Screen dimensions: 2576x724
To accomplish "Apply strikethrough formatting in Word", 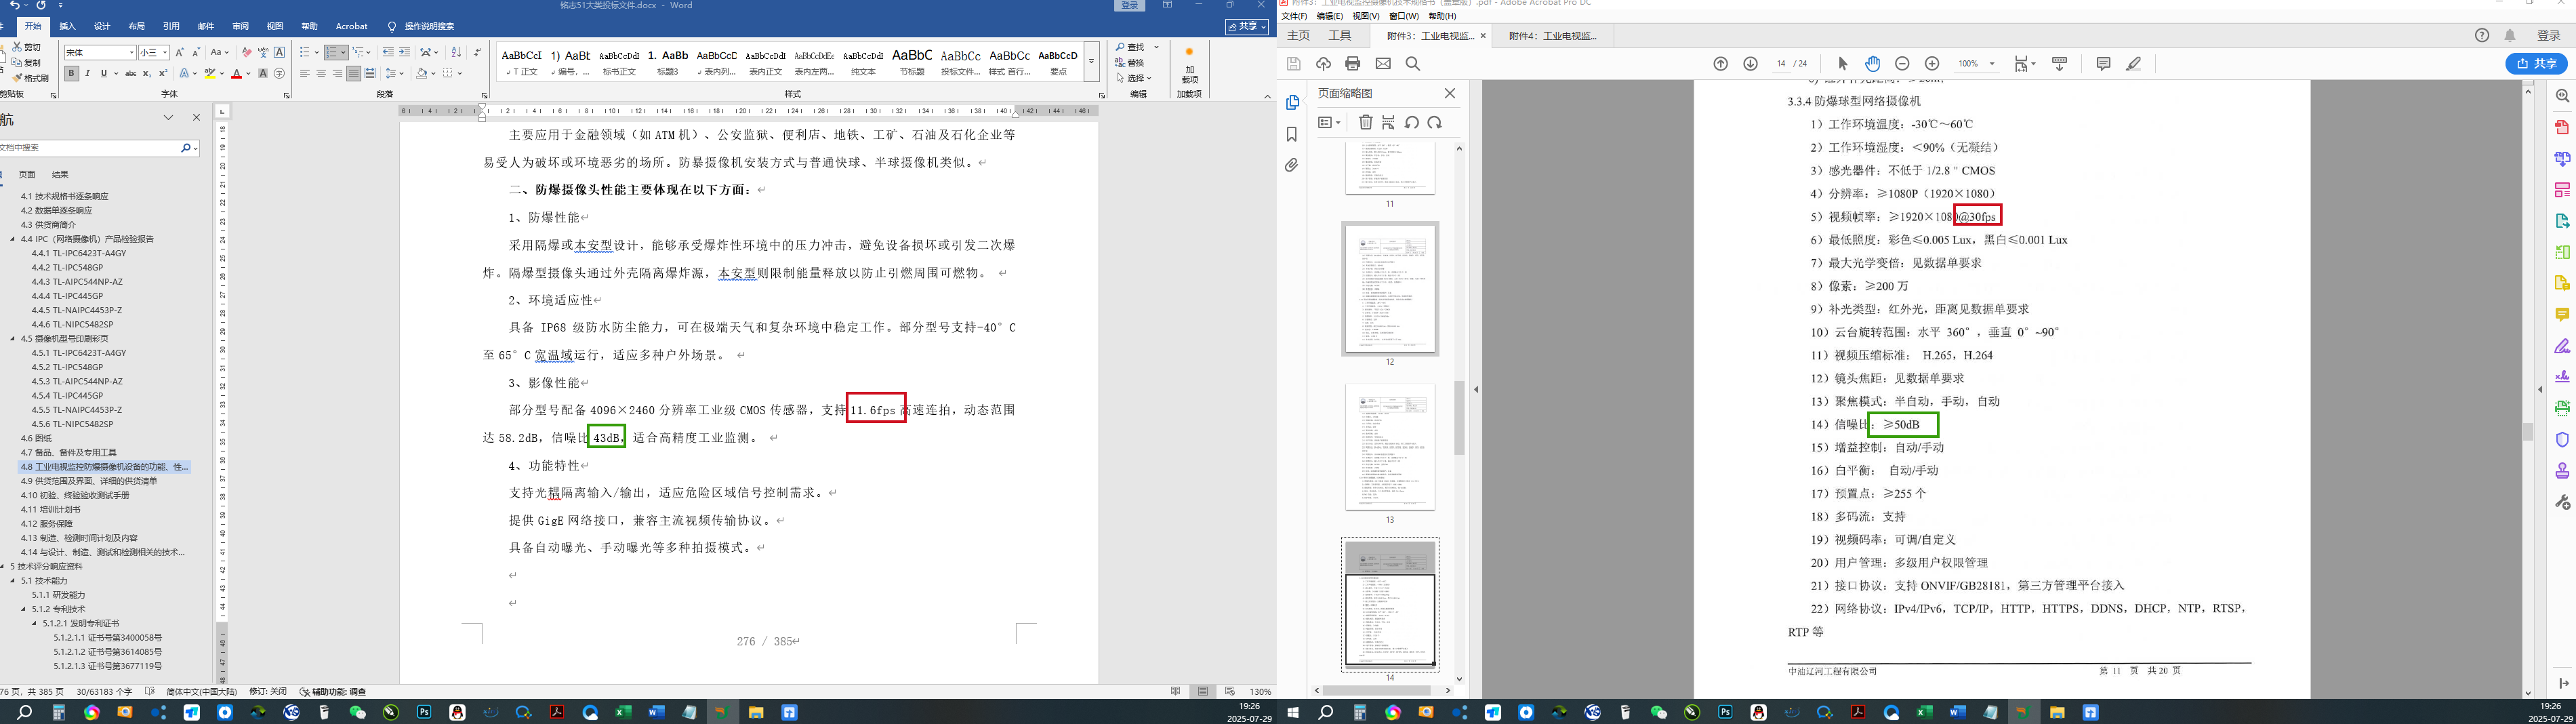I will [x=130, y=73].
